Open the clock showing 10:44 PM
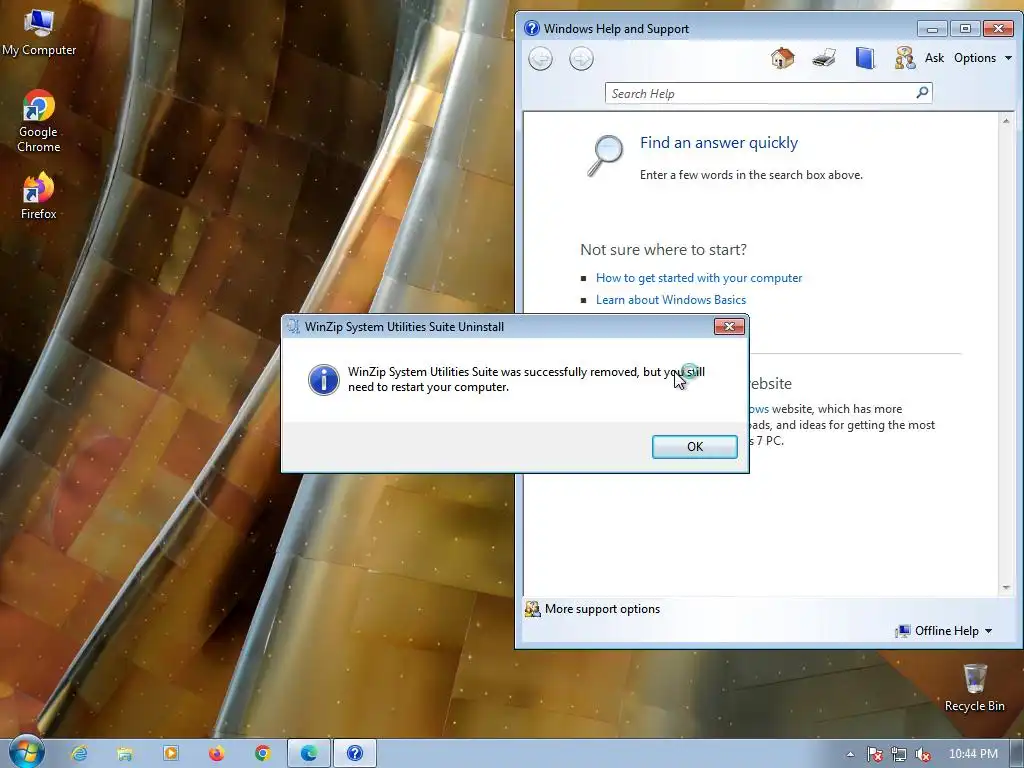The image size is (1024, 768). 973,754
